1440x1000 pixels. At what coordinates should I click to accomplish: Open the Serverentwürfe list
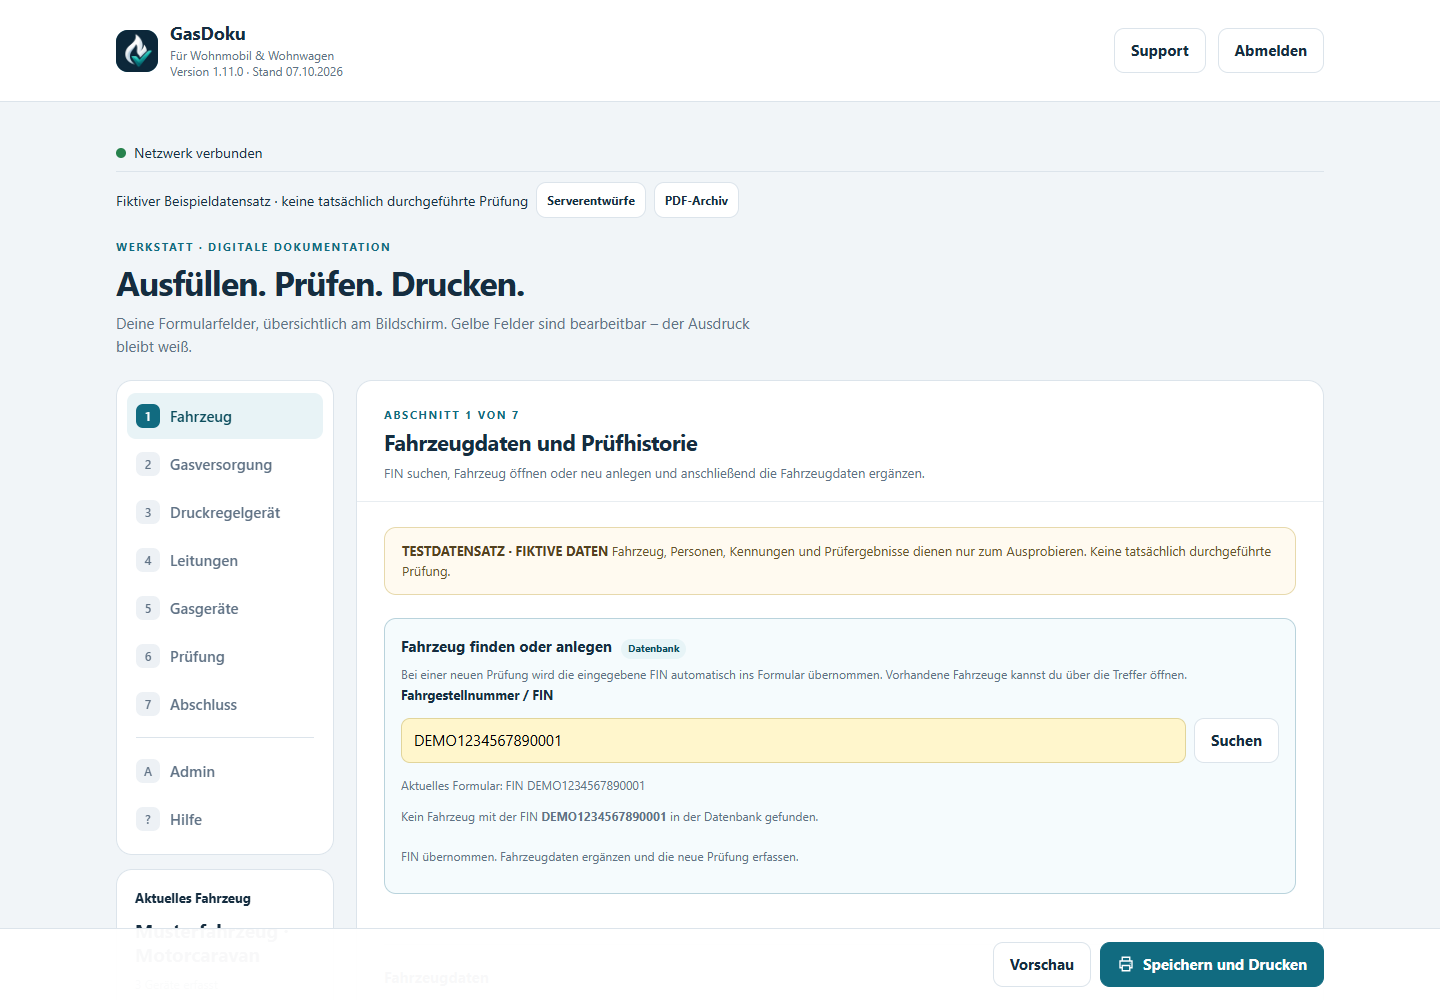[x=591, y=200]
